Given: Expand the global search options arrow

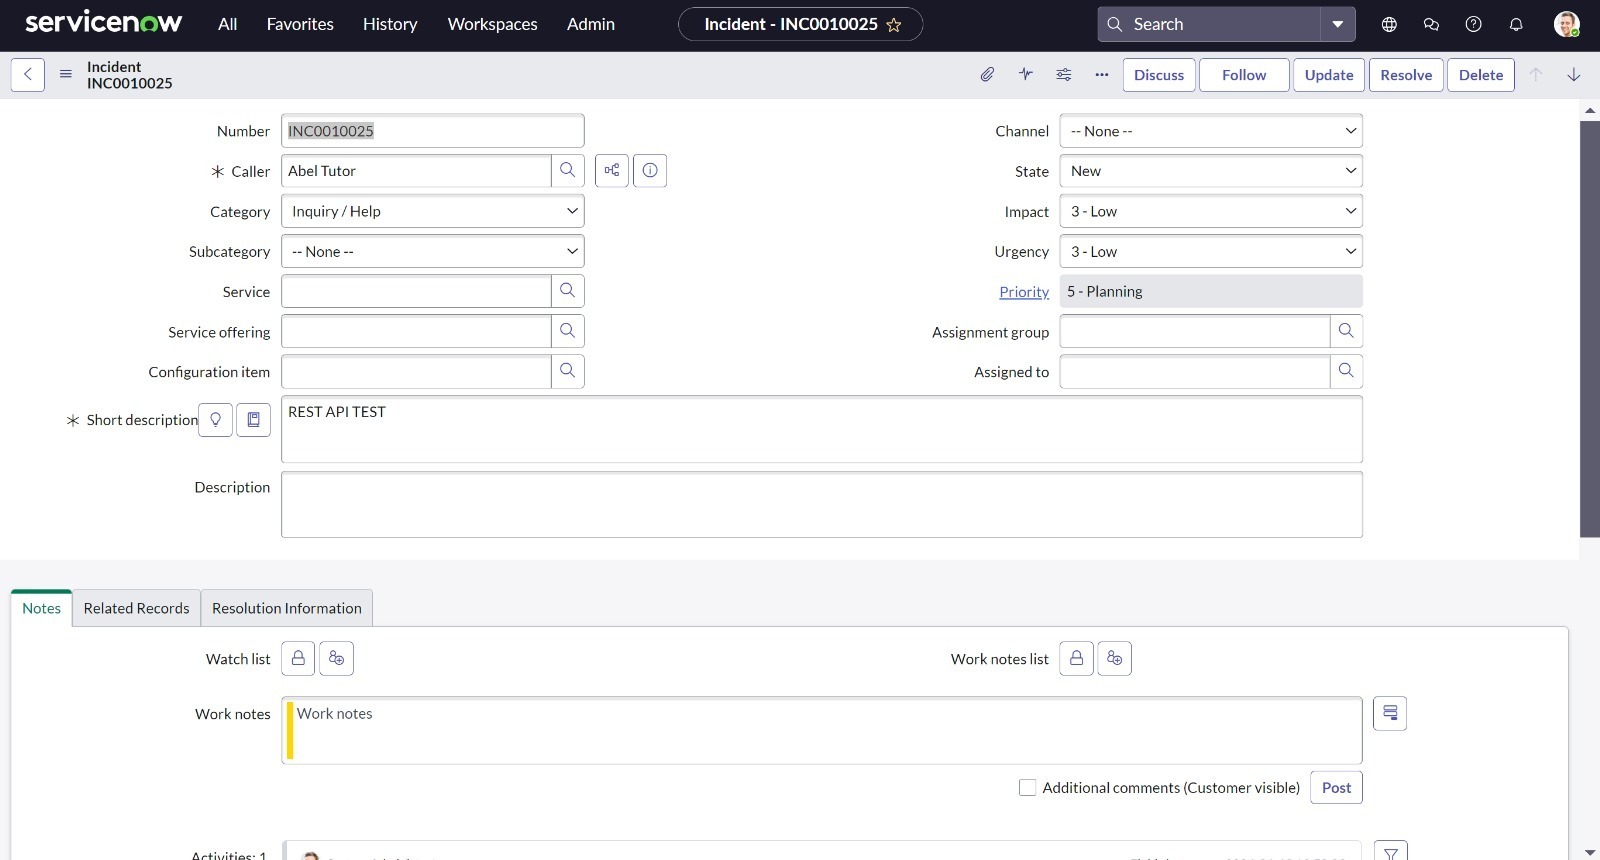Looking at the screenshot, I should (1338, 24).
